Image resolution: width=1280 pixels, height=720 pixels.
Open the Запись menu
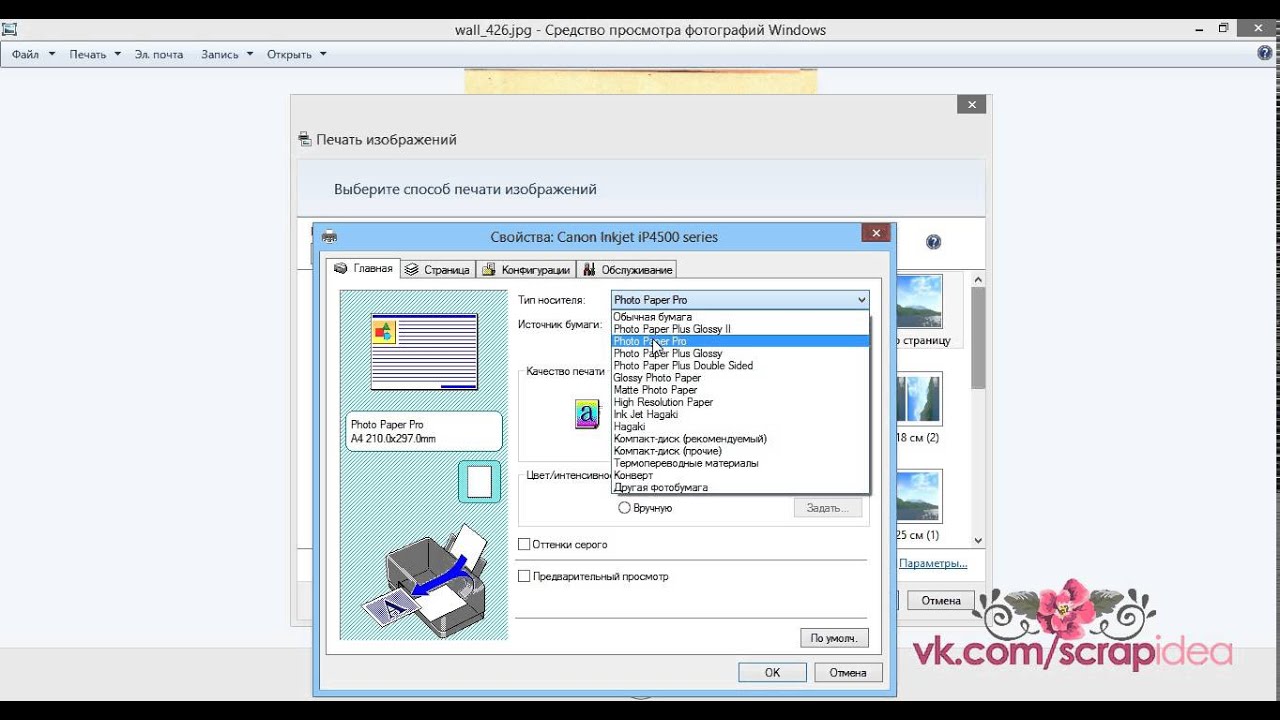click(x=227, y=54)
